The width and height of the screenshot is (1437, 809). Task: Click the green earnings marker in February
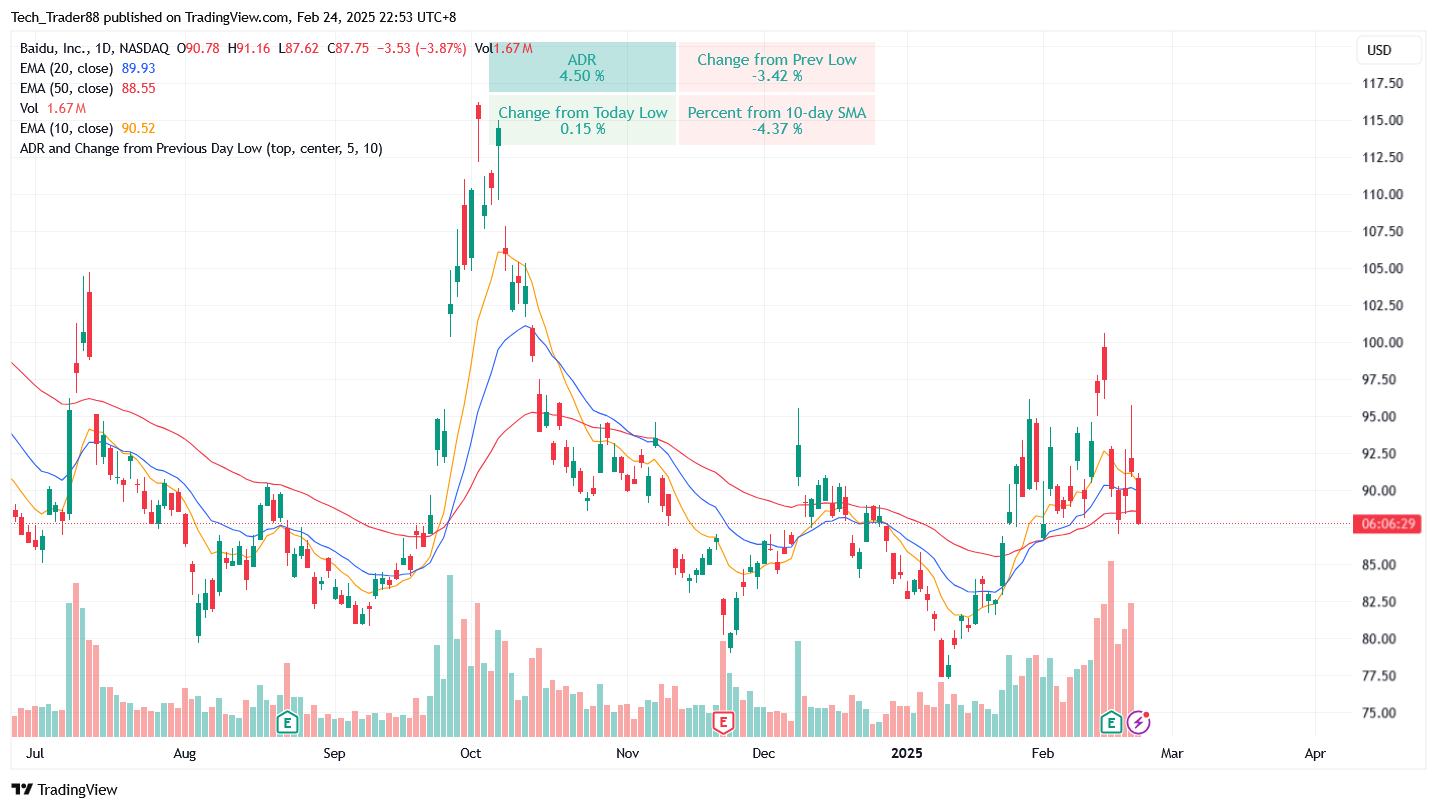[x=1110, y=721]
